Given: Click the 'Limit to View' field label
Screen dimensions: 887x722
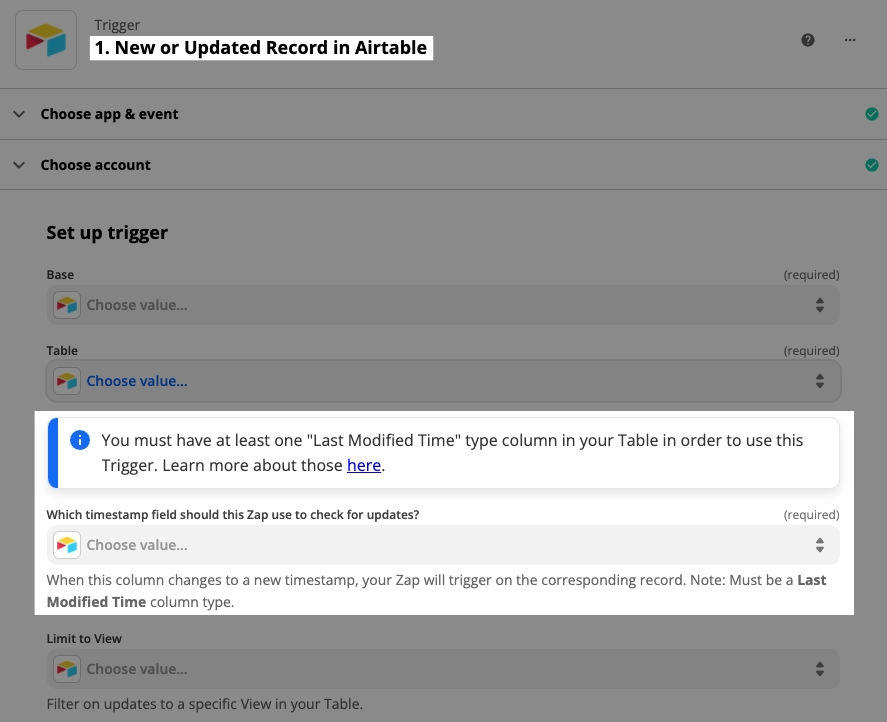Looking at the screenshot, I should point(84,638).
